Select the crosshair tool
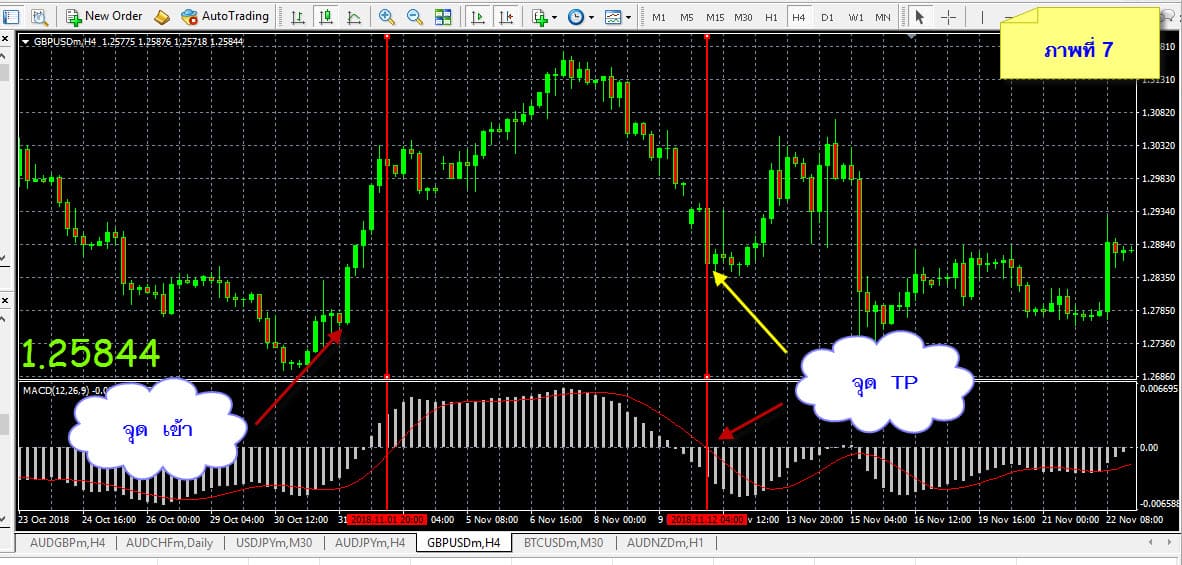 coord(948,17)
